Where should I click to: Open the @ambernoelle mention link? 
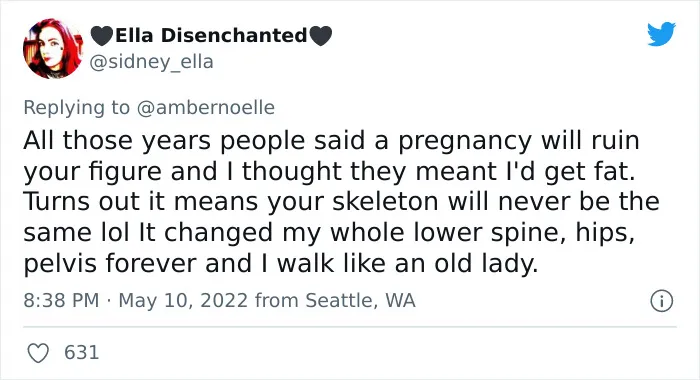point(206,108)
